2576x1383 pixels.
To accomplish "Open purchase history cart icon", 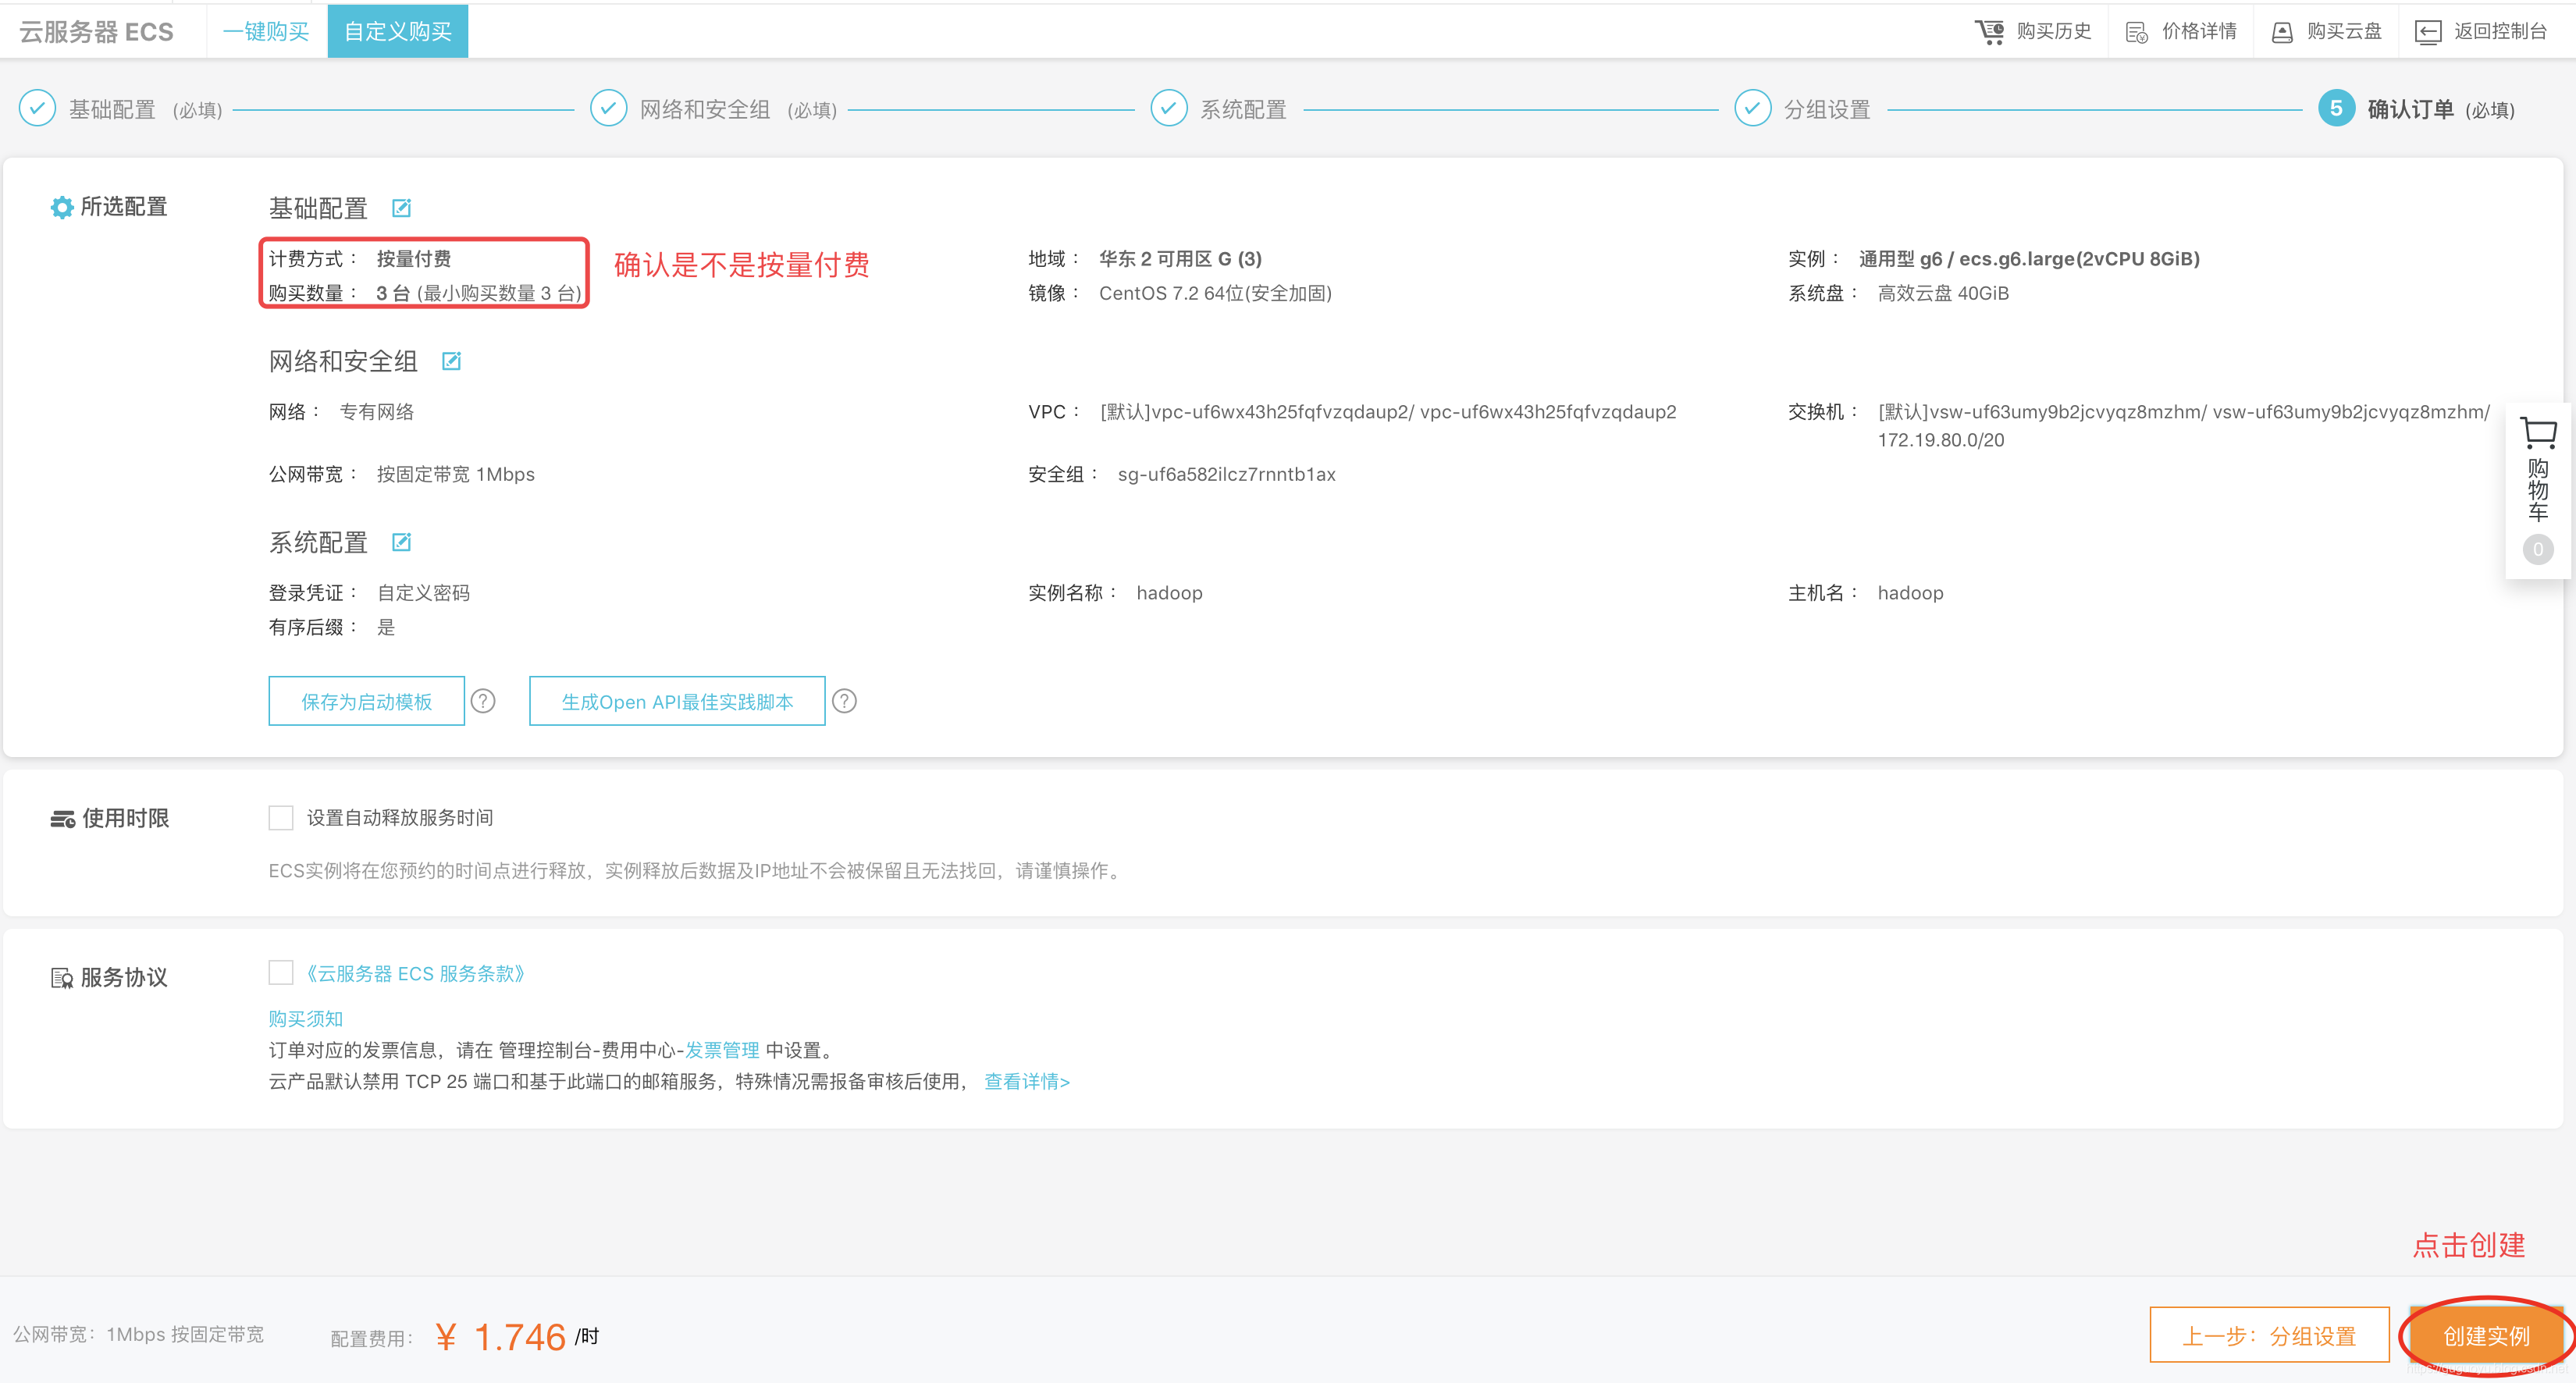I will (x=1989, y=32).
